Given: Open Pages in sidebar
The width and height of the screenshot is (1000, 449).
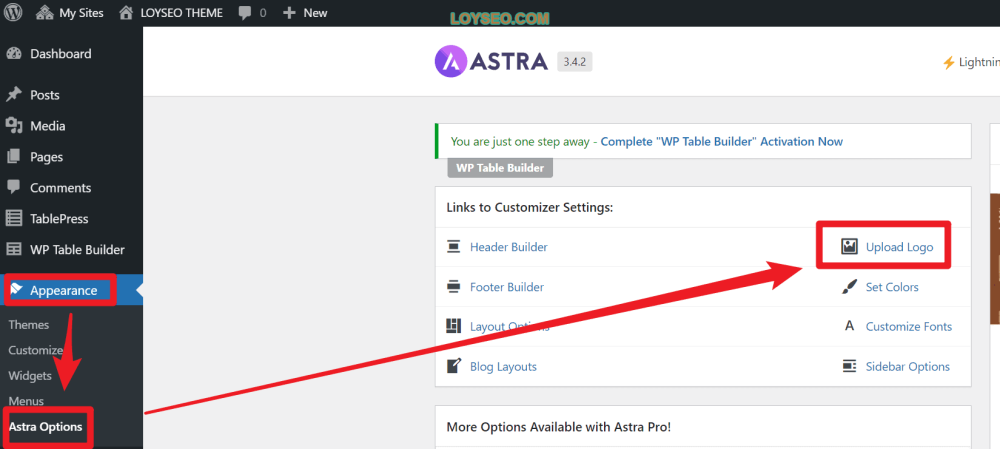Looking at the screenshot, I should pos(47,157).
